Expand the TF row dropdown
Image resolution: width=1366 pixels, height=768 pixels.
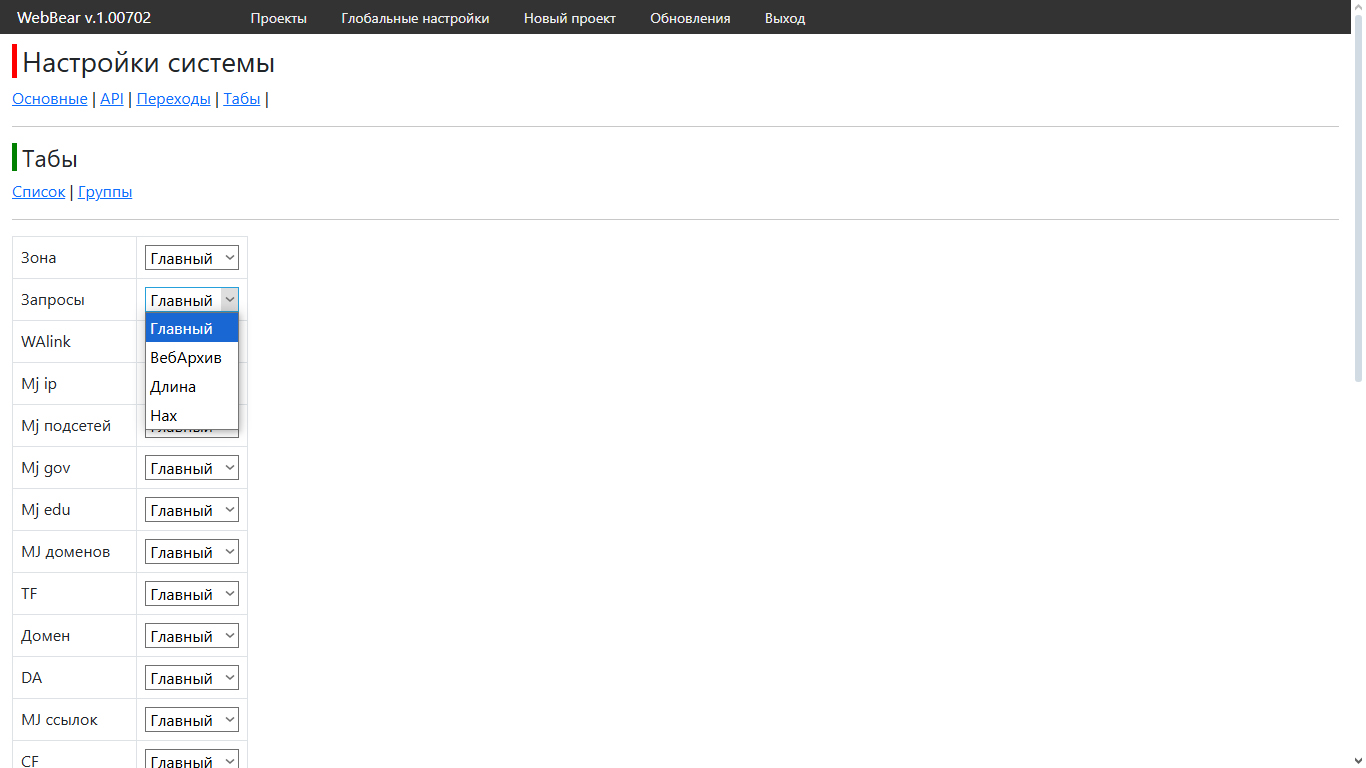click(x=192, y=594)
